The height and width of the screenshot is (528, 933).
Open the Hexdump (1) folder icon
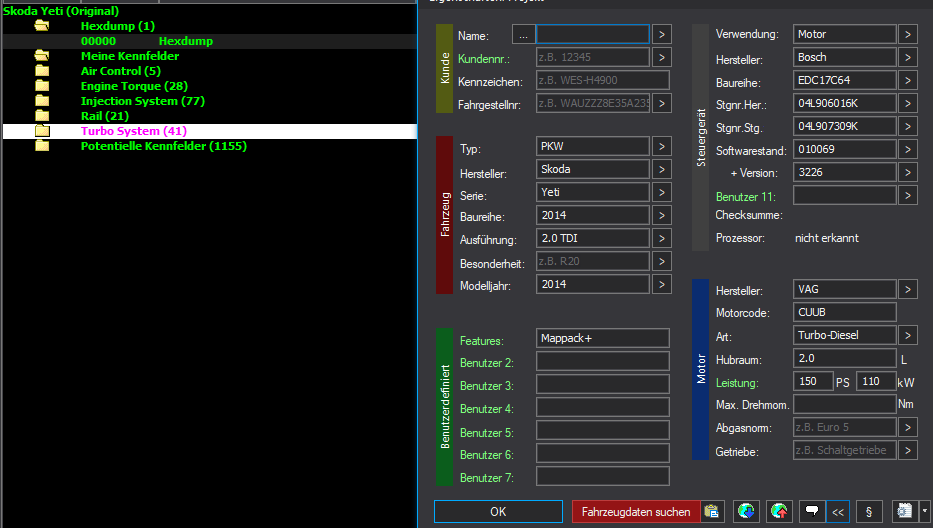click(x=42, y=26)
